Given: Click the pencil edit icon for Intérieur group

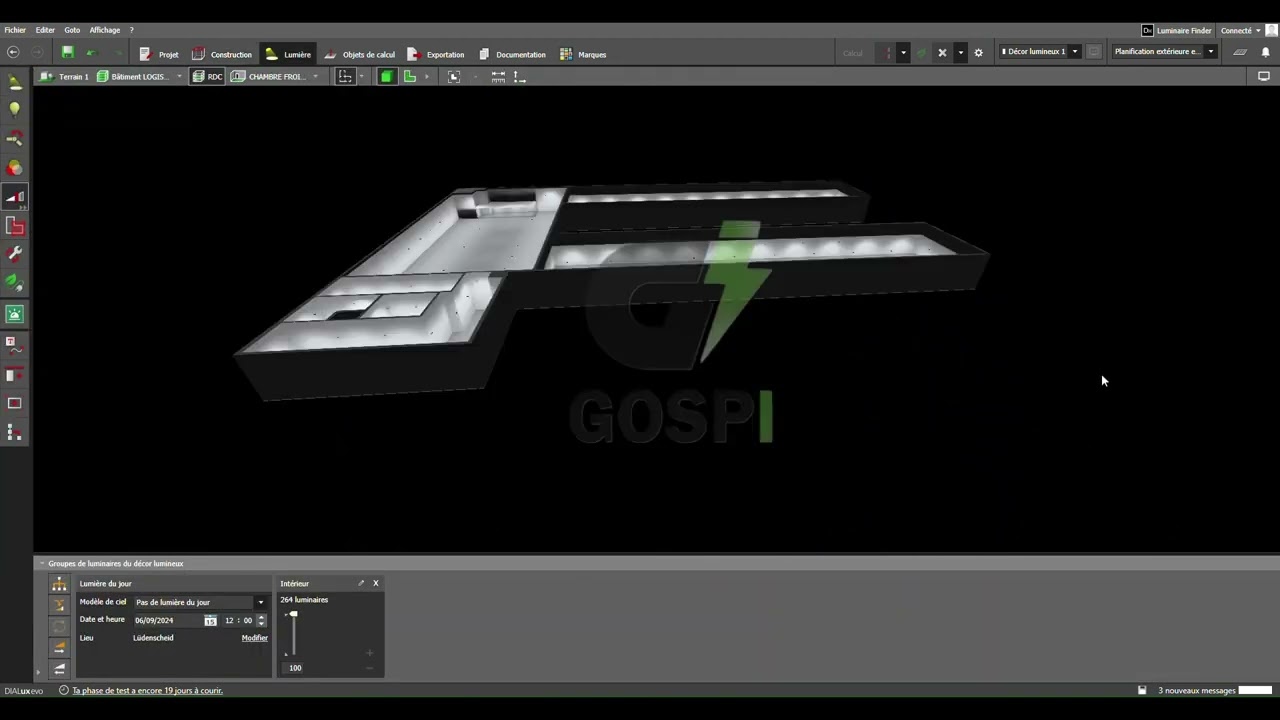Looking at the screenshot, I should pos(361,583).
